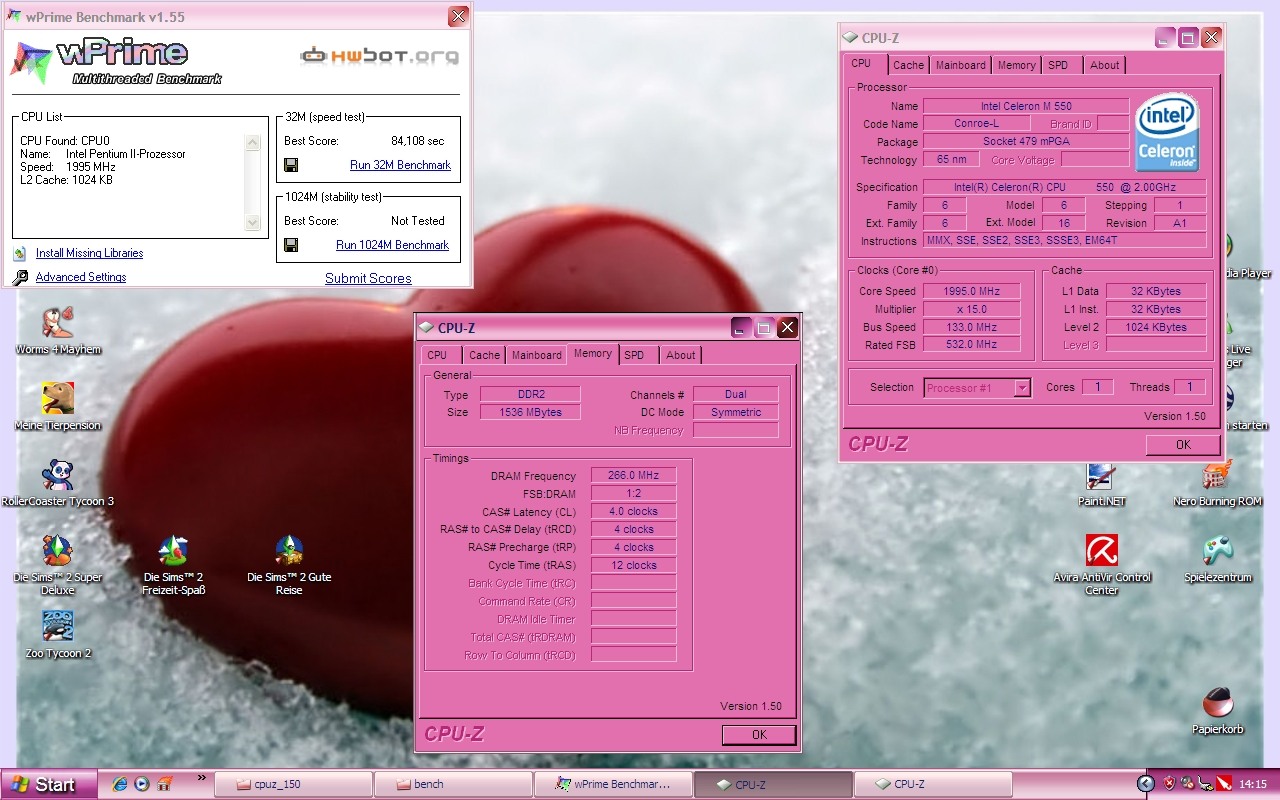Open Die Sims 2 Gute Reise icon
The height and width of the screenshot is (800, 1280).
[x=289, y=550]
